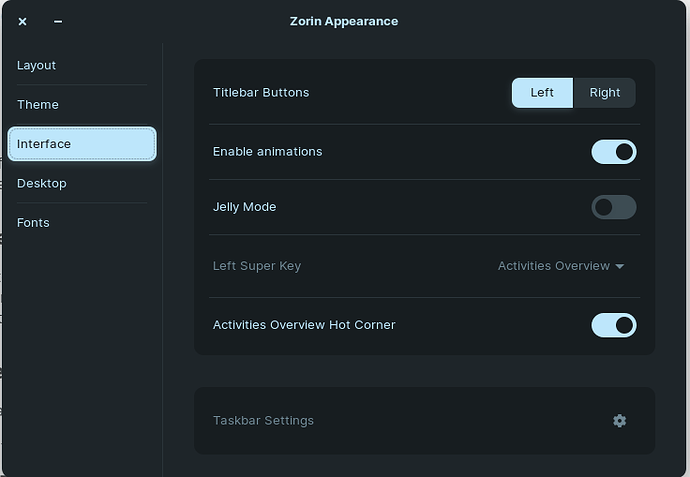Click the Titlebar Buttons label text
Image resolution: width=690 pixels, height=477 pixels.
pyautogui.click(x=261, y=92)
